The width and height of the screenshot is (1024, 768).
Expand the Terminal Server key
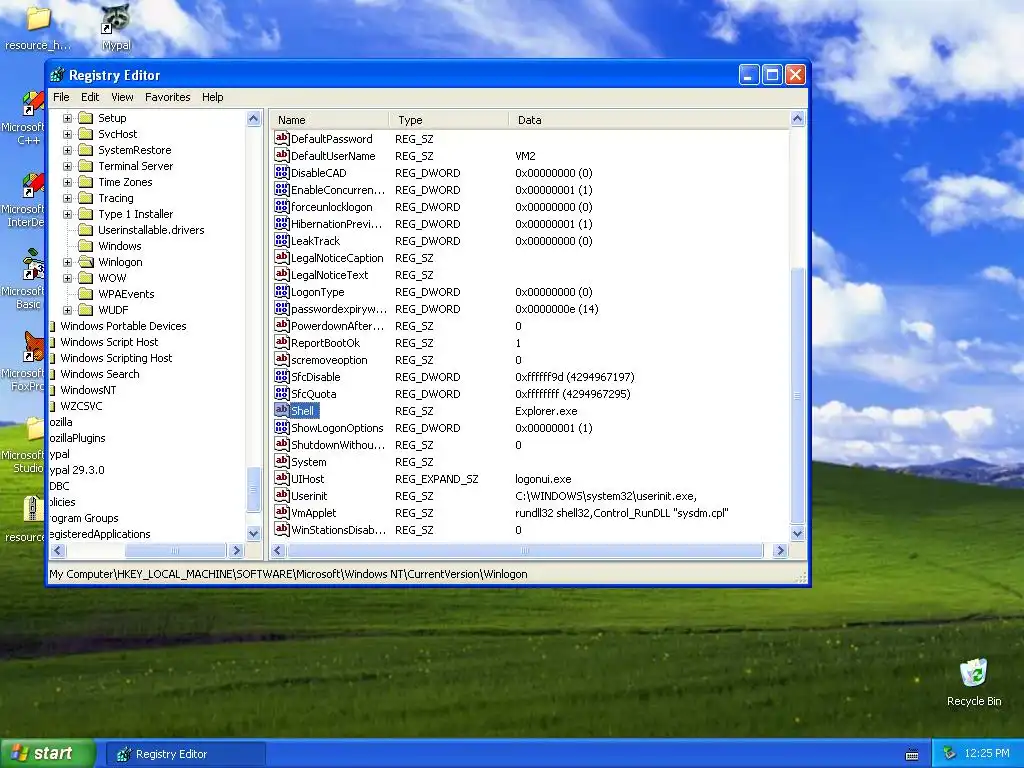click(67, 166)
